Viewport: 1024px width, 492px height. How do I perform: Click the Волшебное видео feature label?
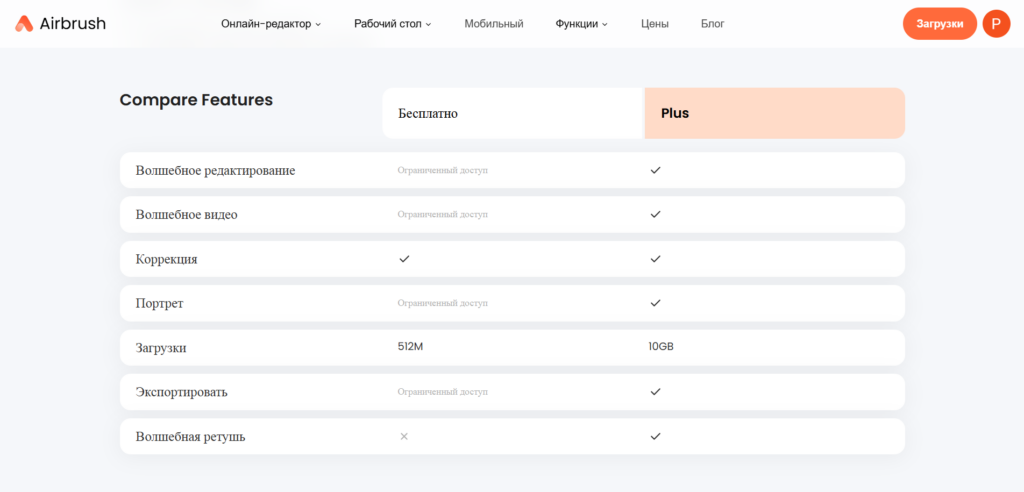[187, 215]
